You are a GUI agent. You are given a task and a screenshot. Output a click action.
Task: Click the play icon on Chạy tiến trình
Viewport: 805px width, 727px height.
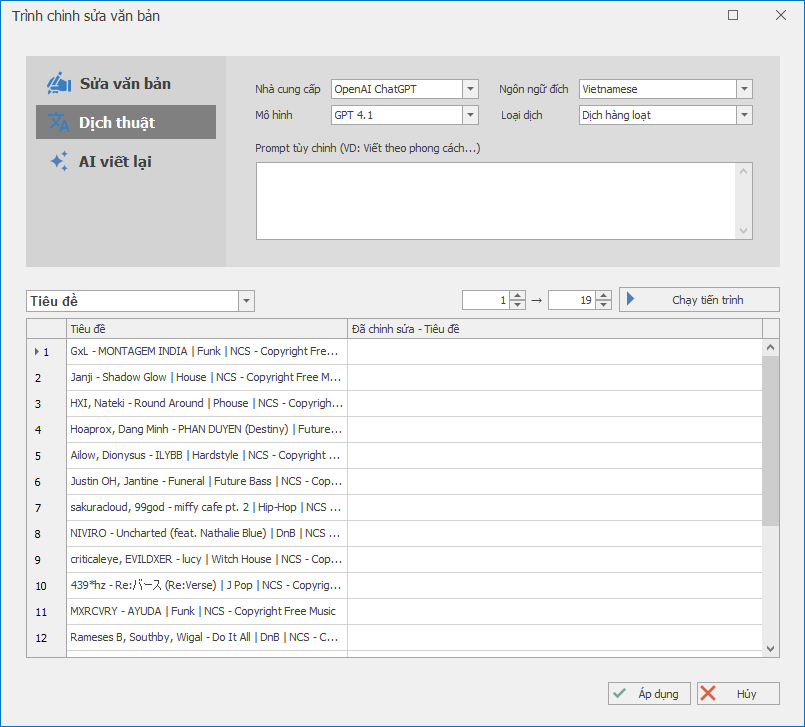tap(631, 300)
